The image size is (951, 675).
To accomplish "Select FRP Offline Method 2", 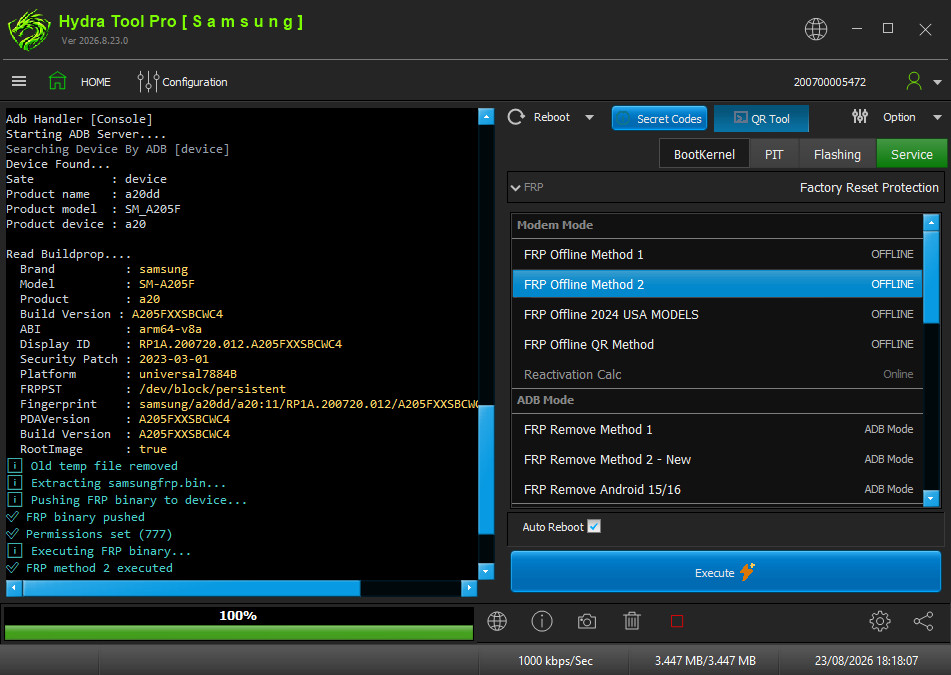I will [717, 284].
